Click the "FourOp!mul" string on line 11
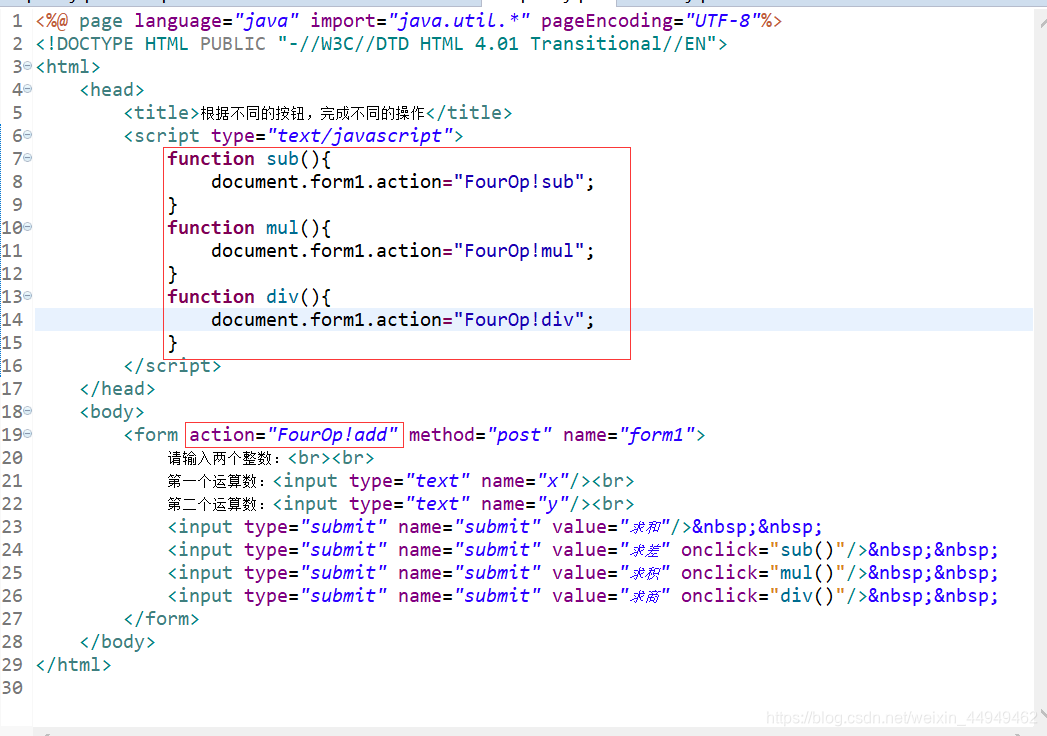Image resolution: width=1047 pixels, height=736 pixels. 519,251
